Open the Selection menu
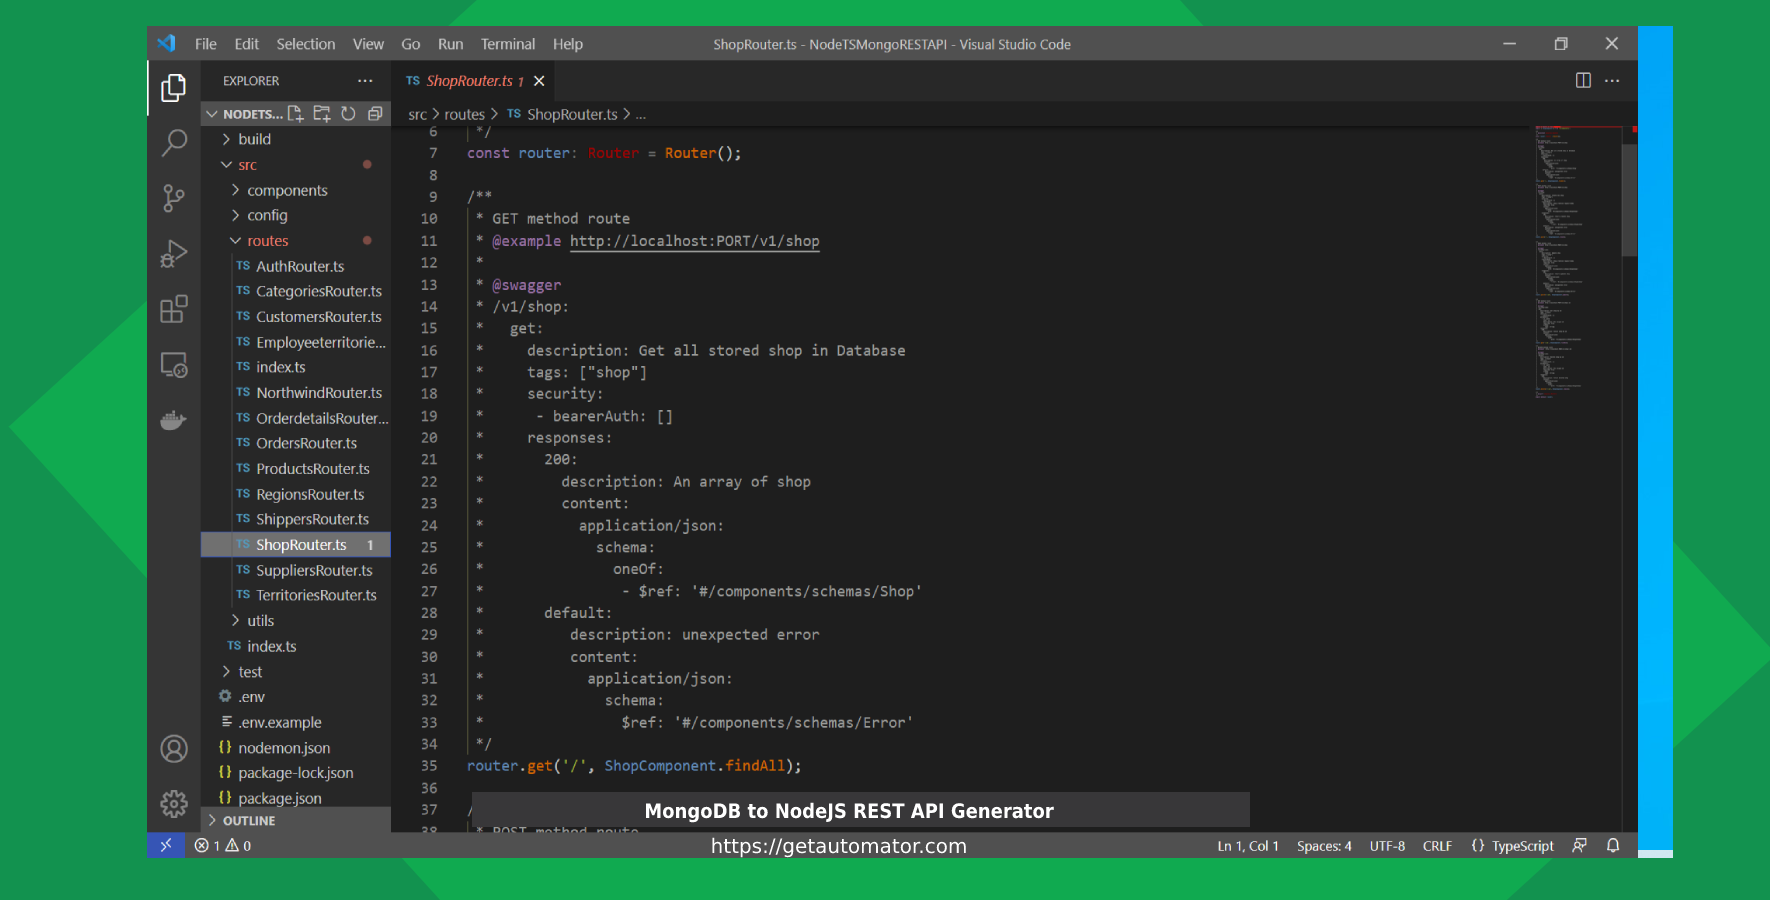The height and width of the screenshot is (900, 1770). click(x=306, y=44)
